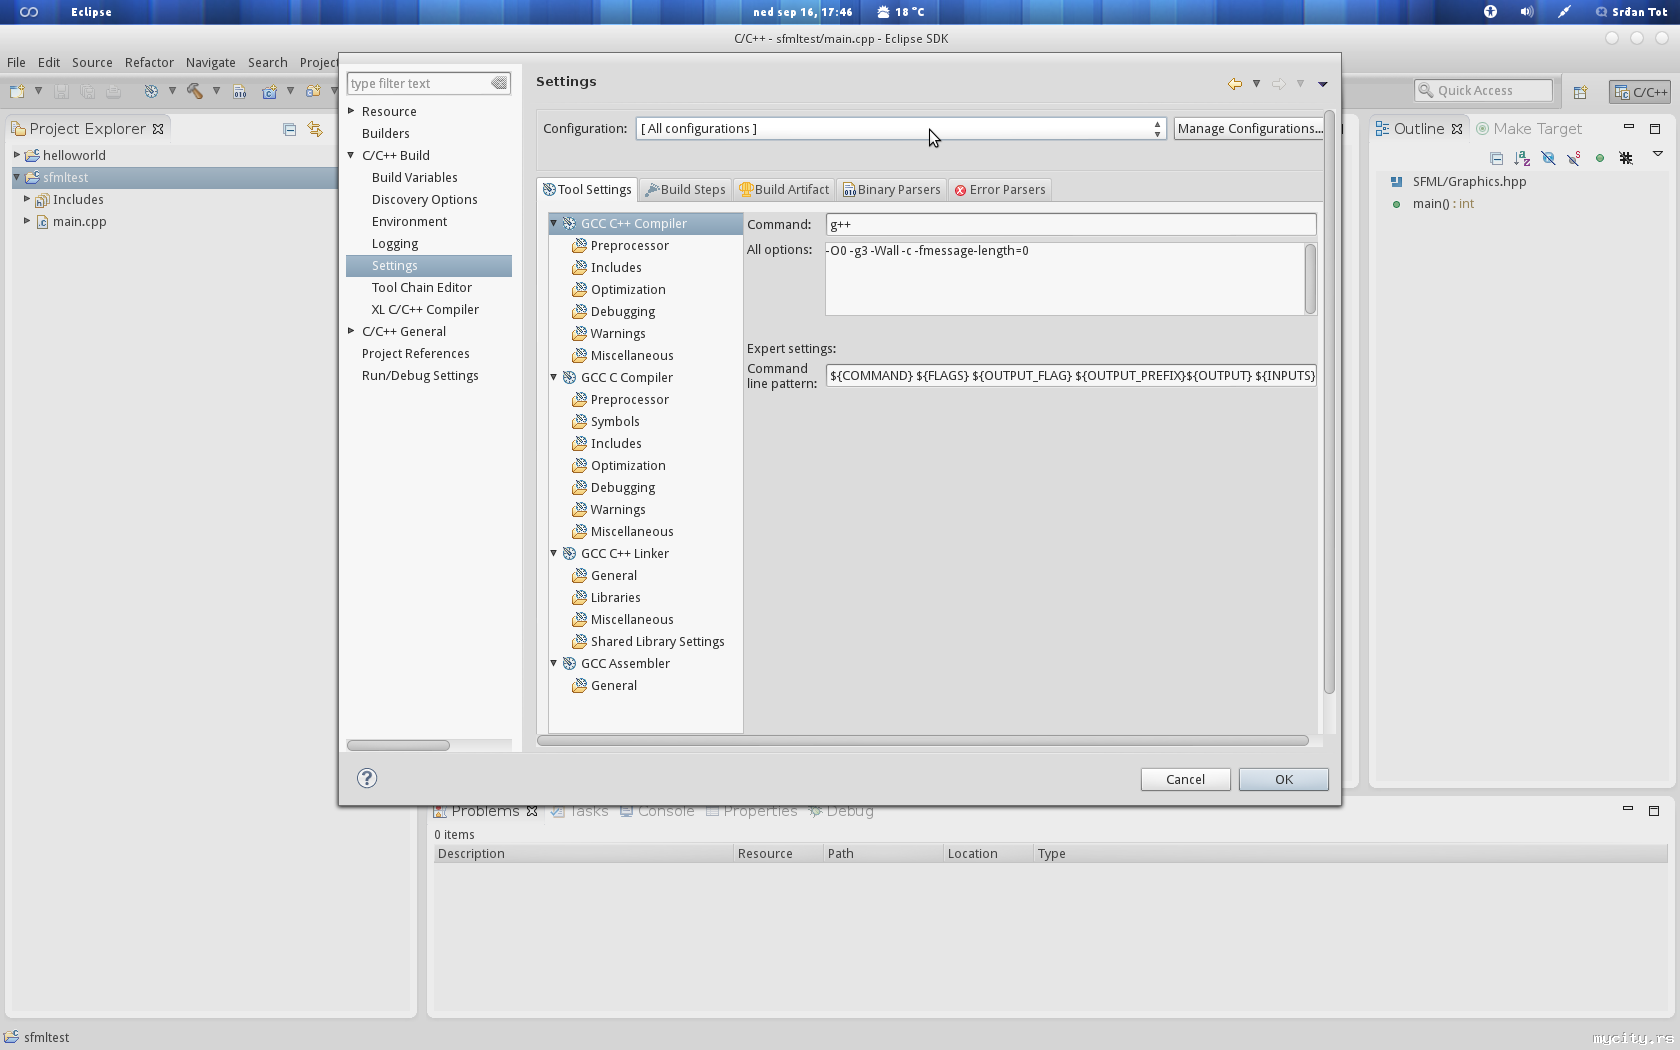Toggle Hide Fields in Outline
The width and height of the screenshot is (1680, 1050).
click(x=1548, y=158)
